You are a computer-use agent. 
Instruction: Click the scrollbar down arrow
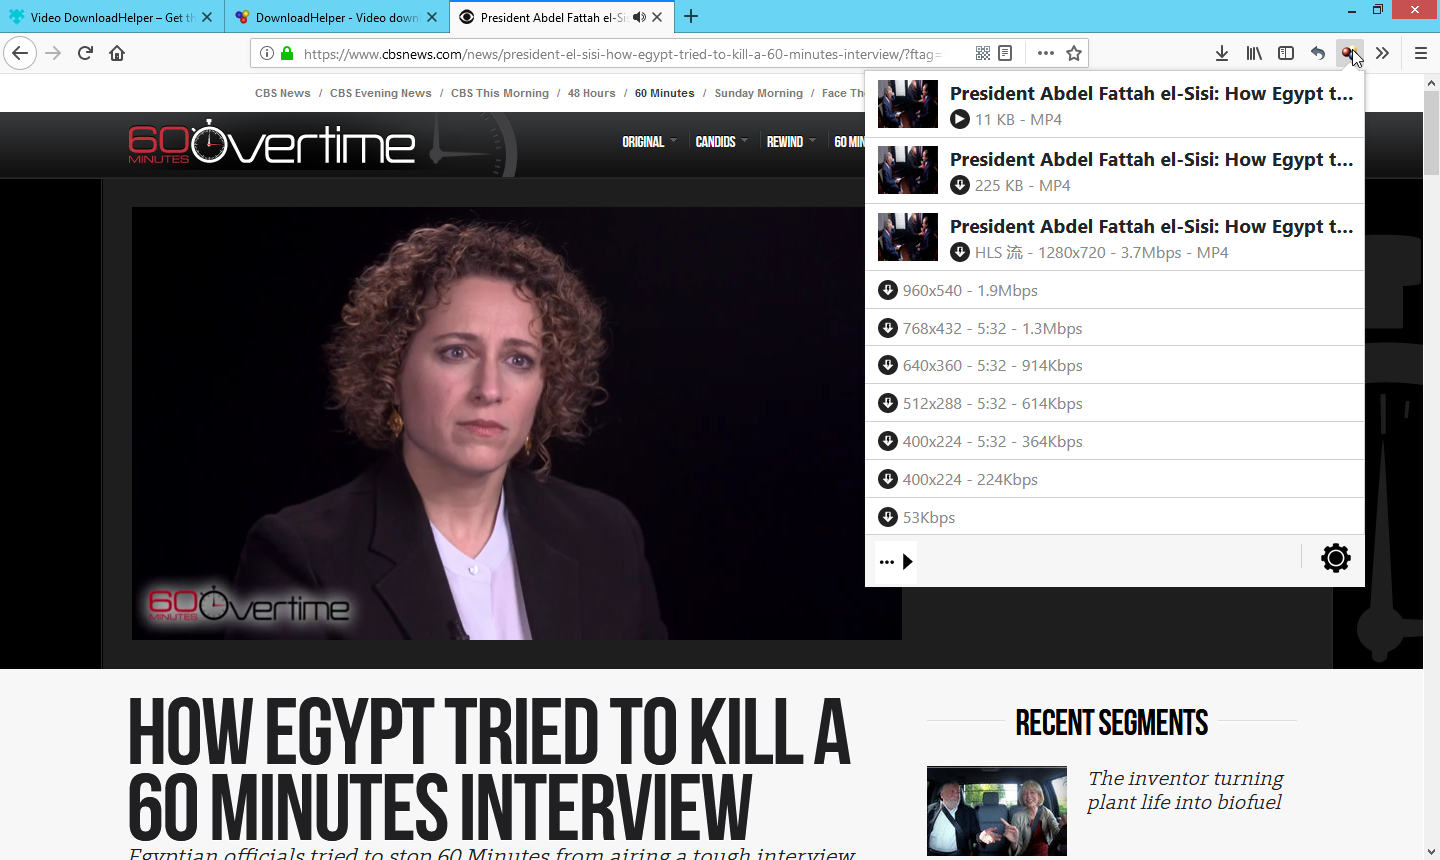click(x=1431, y=851)
